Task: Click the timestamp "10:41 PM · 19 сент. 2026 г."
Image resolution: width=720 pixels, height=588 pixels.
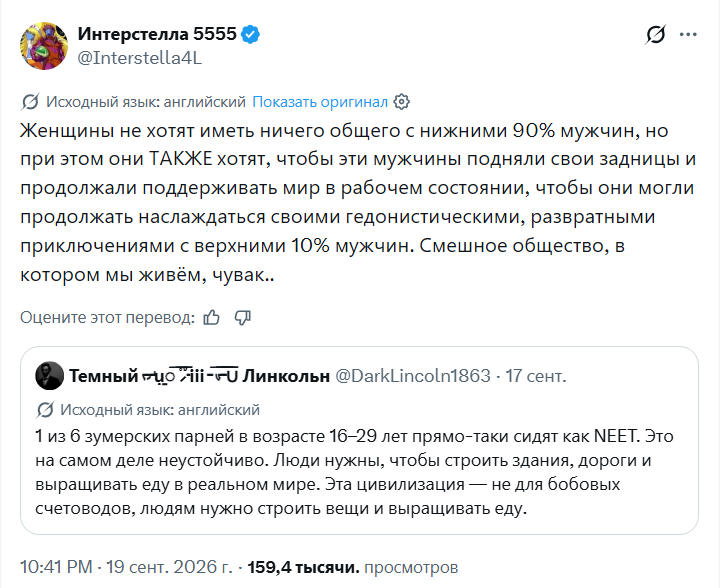Action: [x=126, y=567]
